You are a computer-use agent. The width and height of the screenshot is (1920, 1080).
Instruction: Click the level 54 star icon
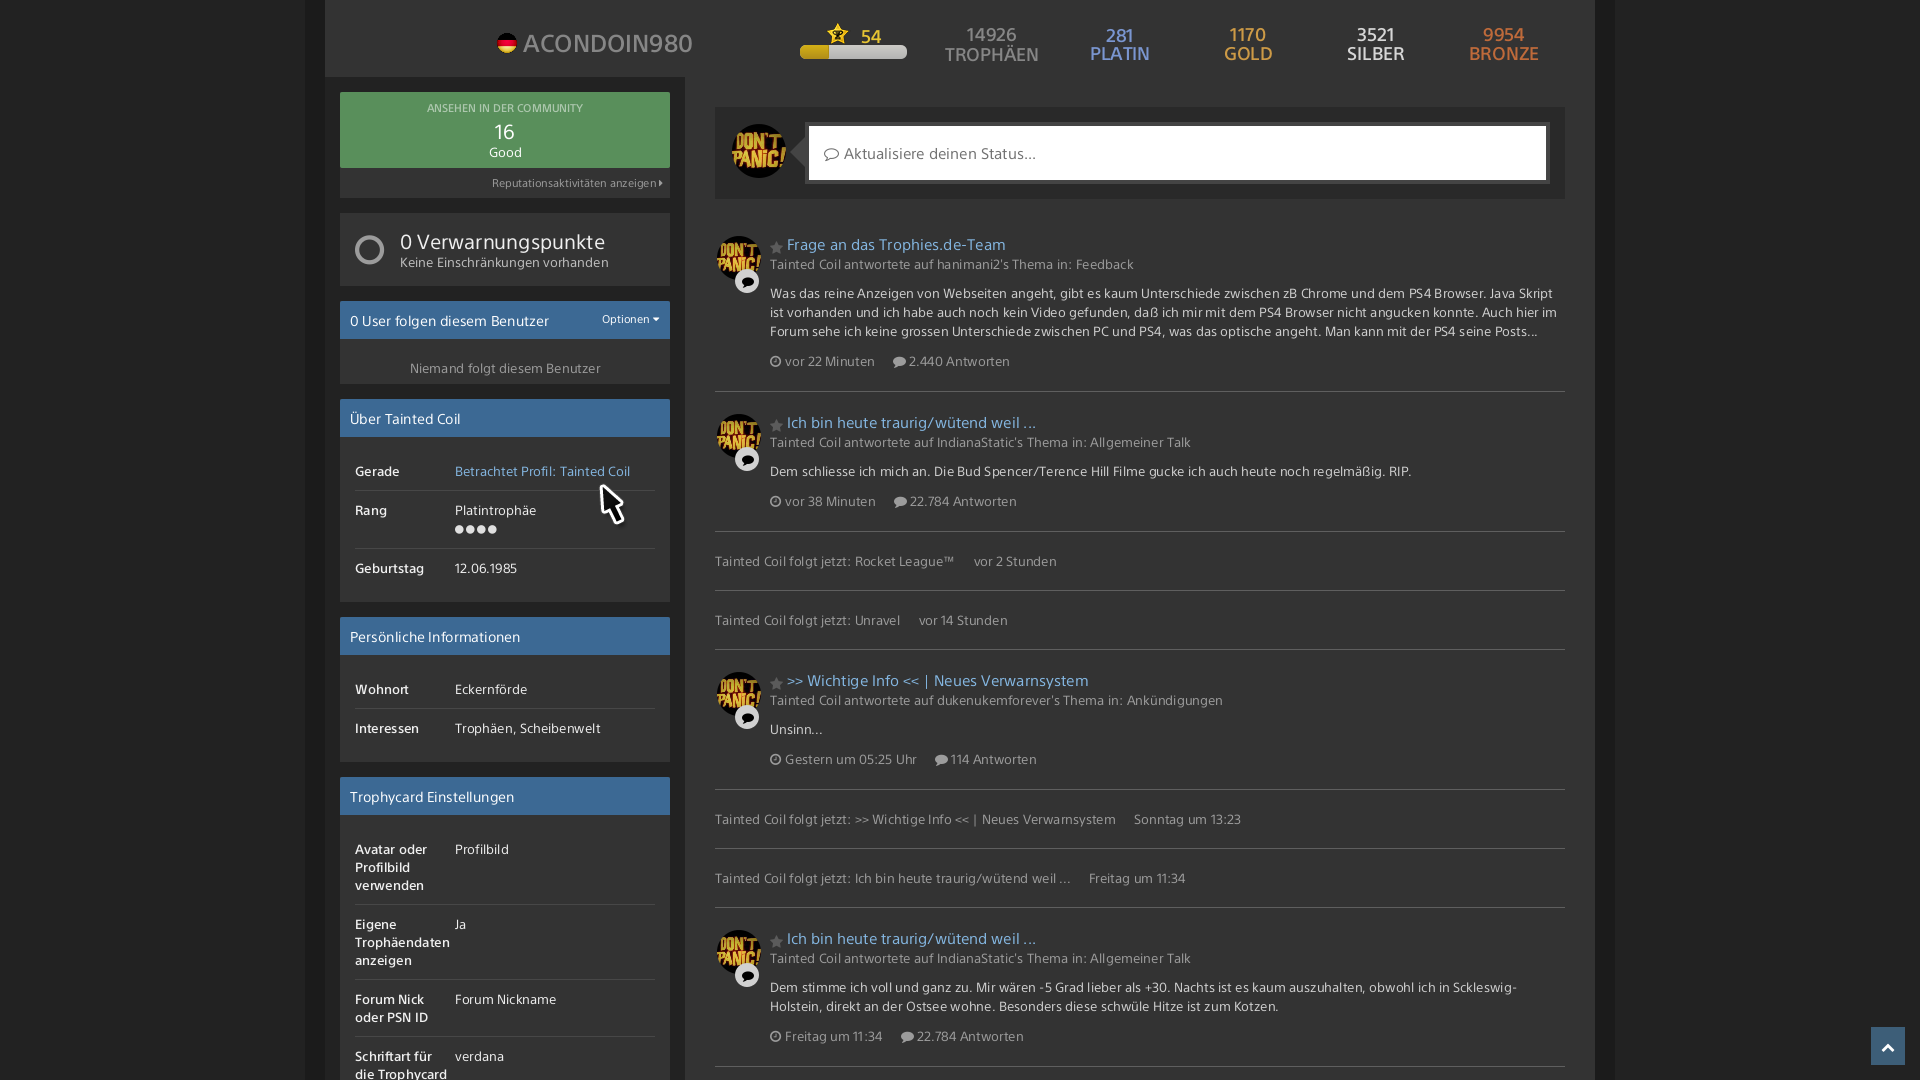838,34
